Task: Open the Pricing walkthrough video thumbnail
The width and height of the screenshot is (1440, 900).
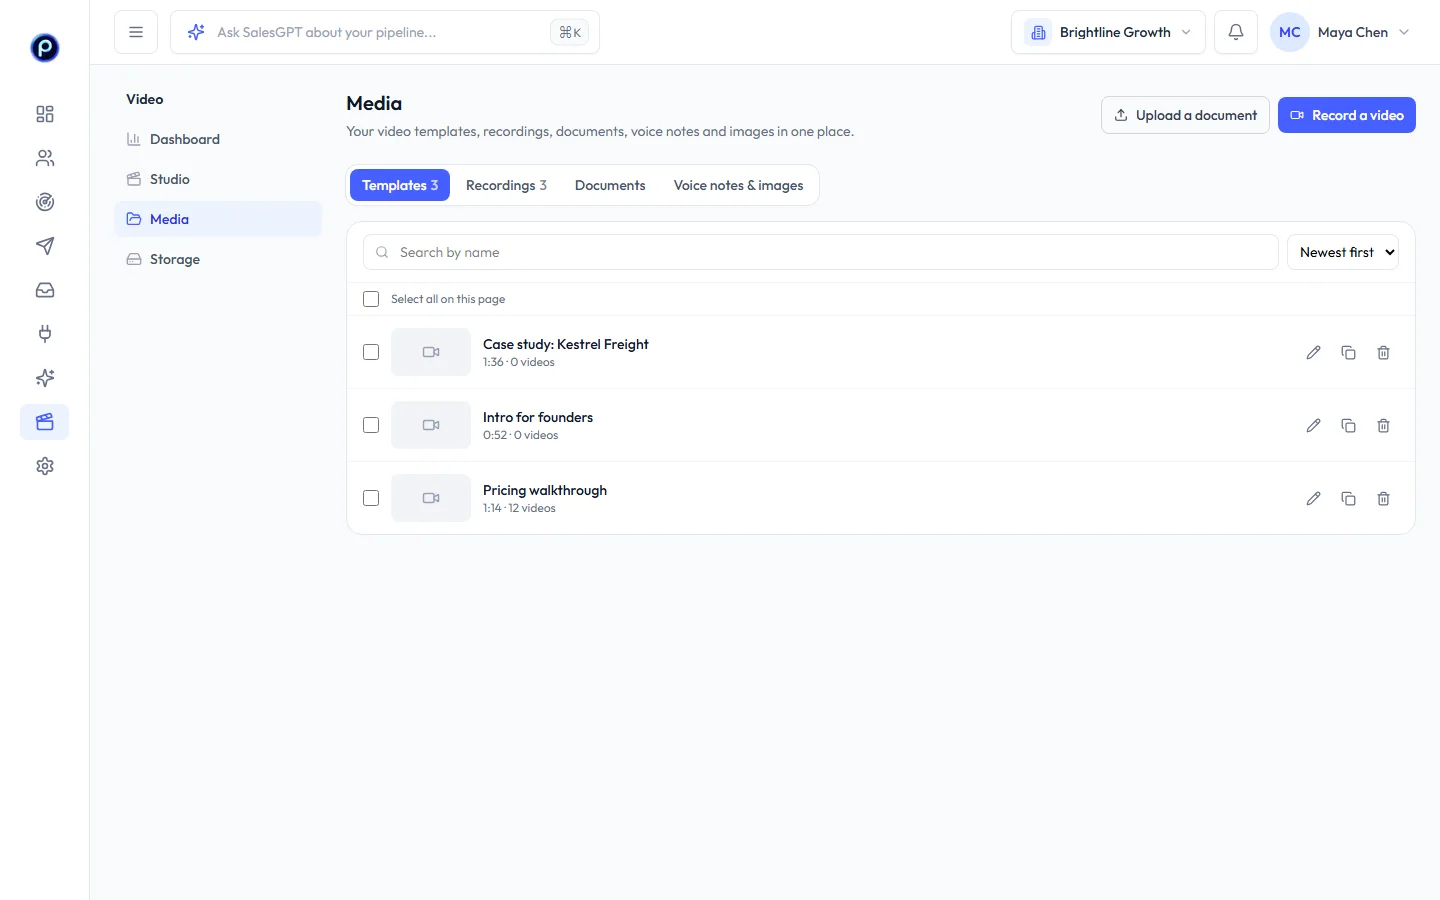Action: click(431, 498)
